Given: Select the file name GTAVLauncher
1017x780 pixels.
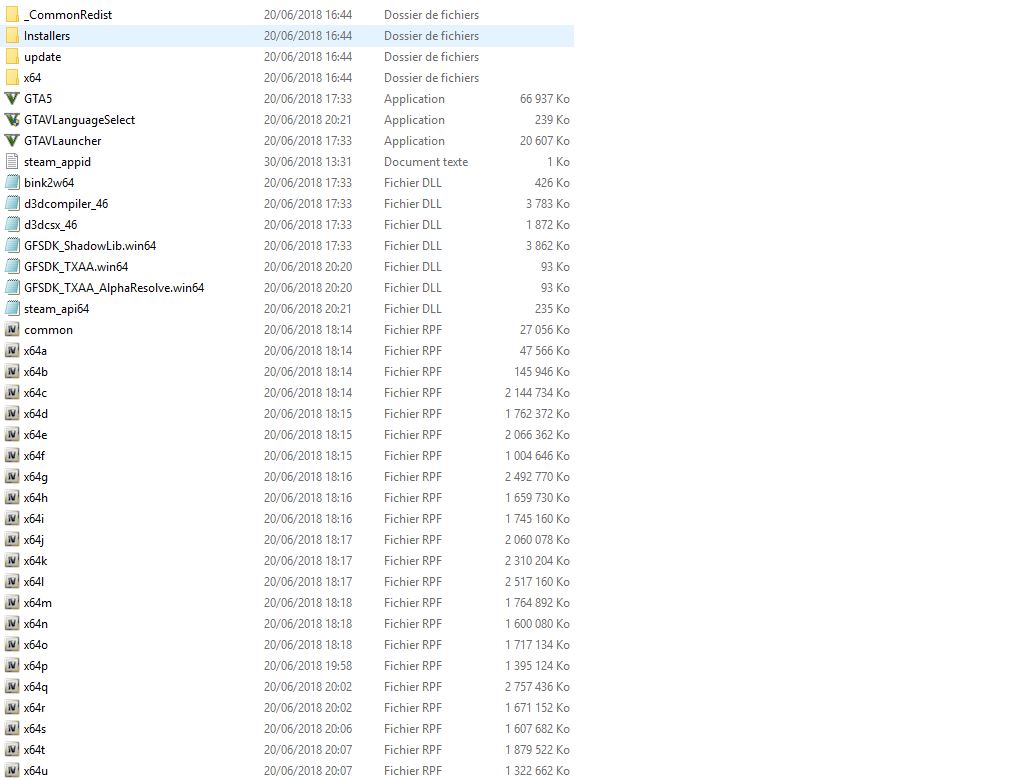Looking at the screenshot, I should 62,141.
